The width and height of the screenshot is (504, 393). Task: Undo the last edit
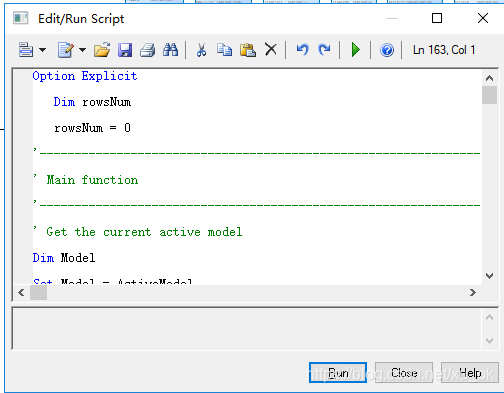[303, 50]
